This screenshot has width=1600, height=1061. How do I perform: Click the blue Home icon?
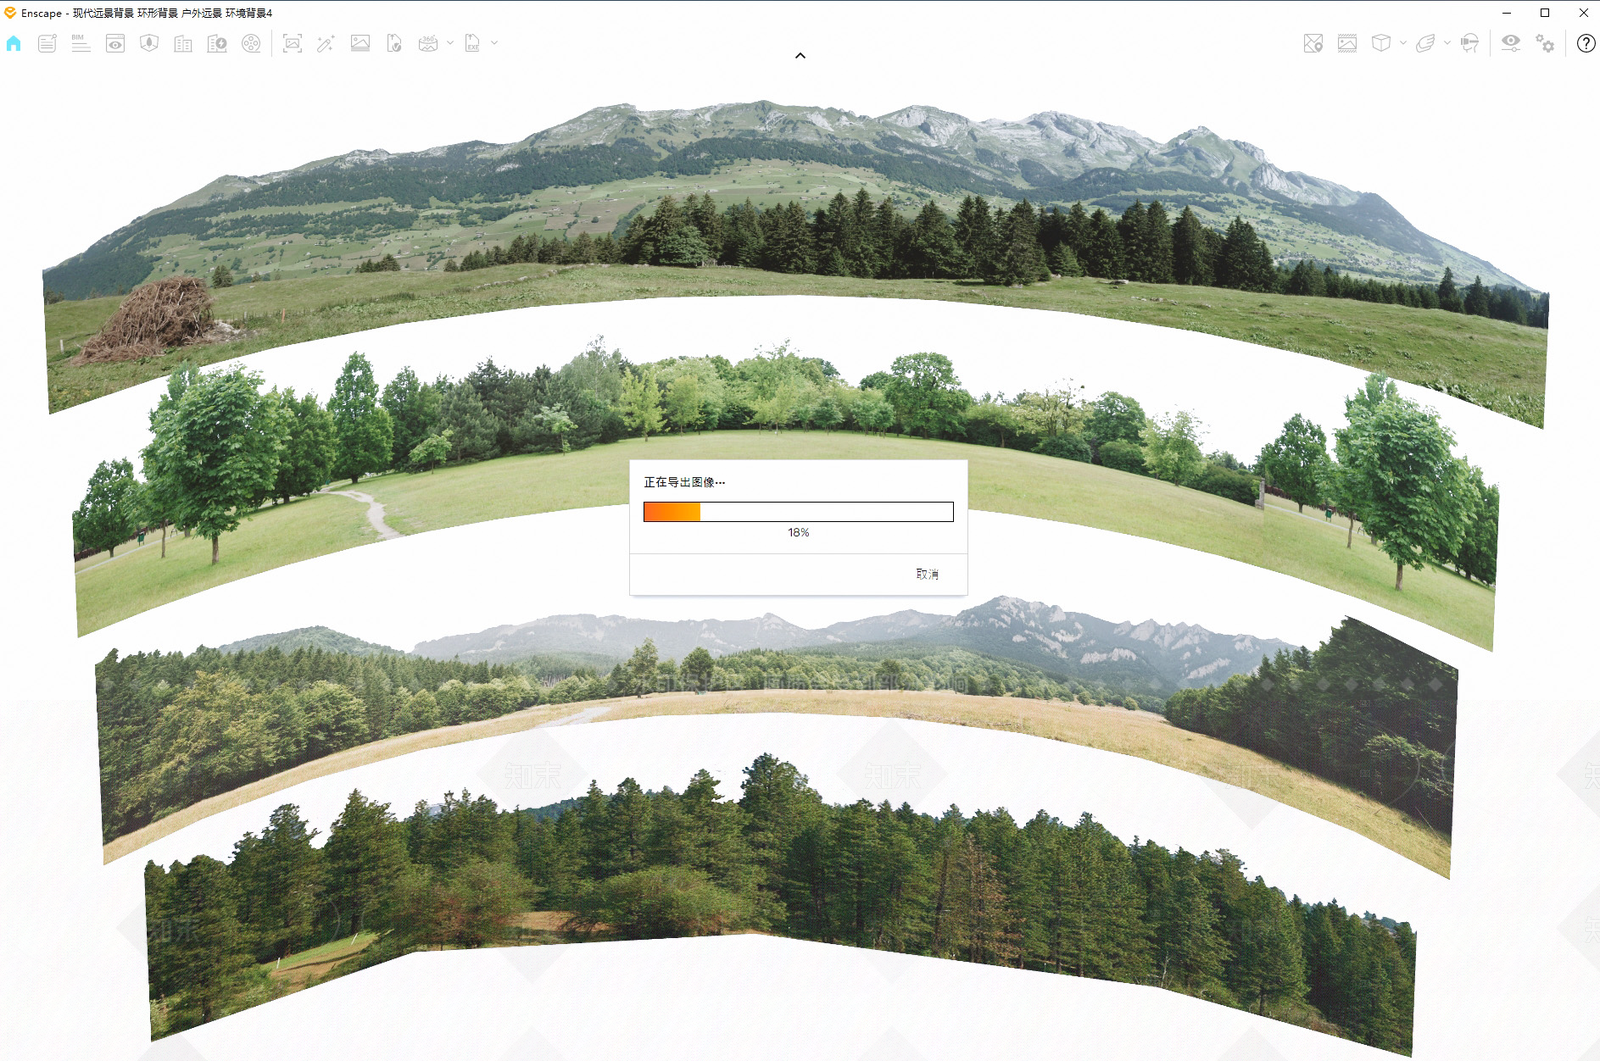[13, 44]
